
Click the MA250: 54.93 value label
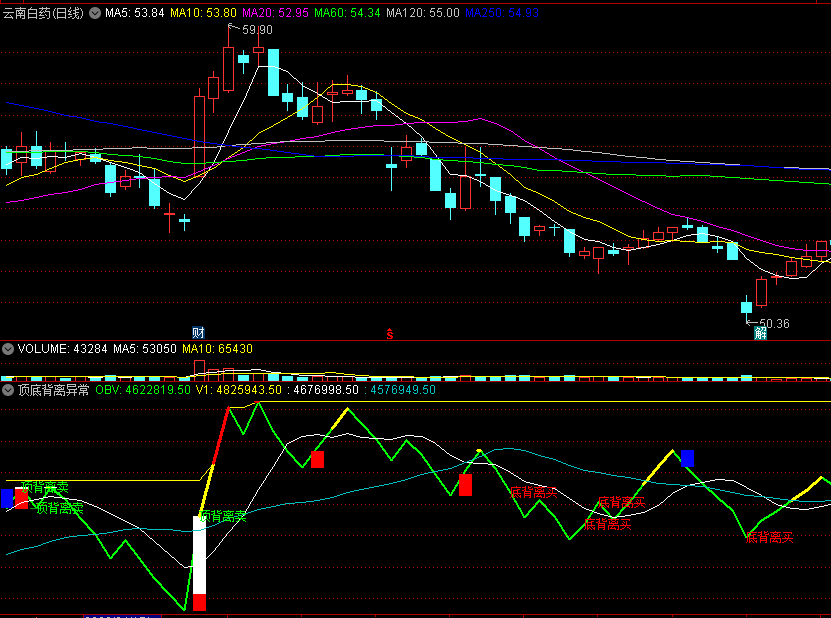tap(502, 13)
